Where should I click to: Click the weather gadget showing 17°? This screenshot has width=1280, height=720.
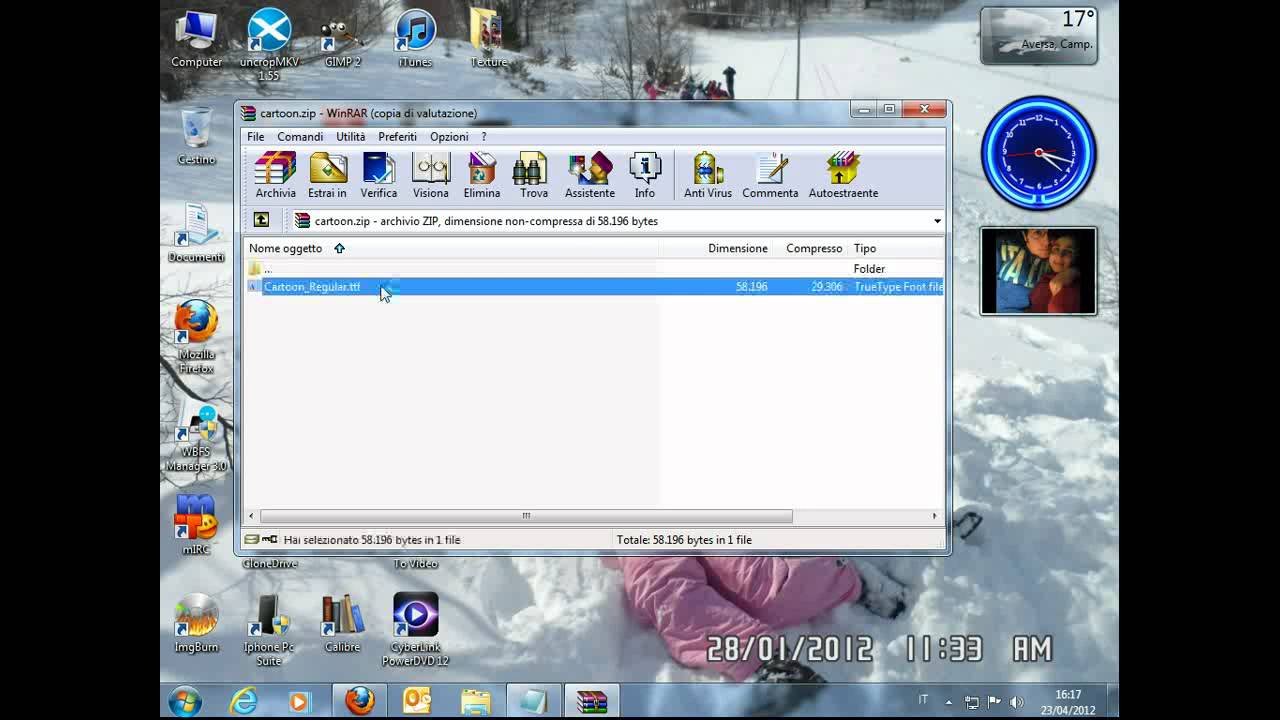(x=1039, y=36)
